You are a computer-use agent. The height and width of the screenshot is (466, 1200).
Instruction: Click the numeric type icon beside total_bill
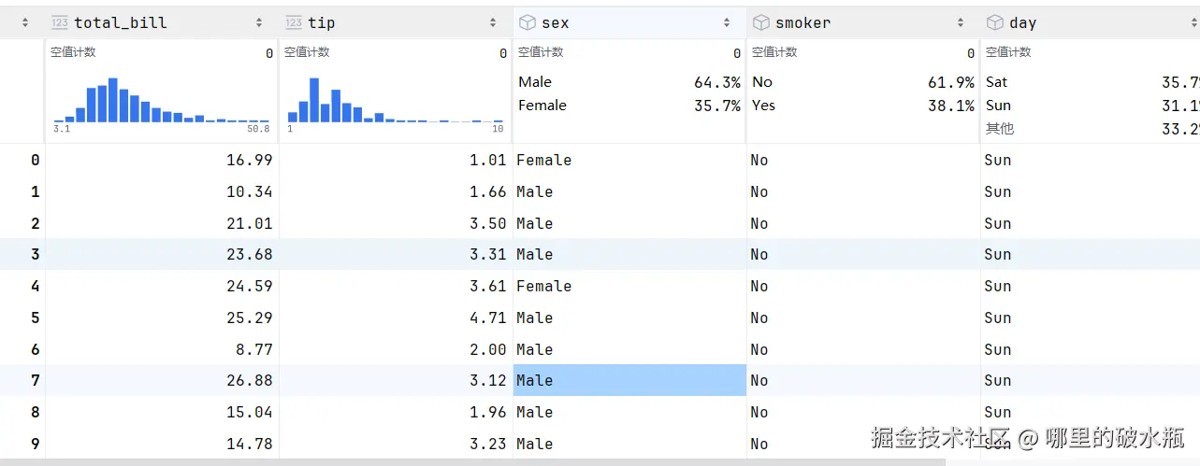click(60, 23)
